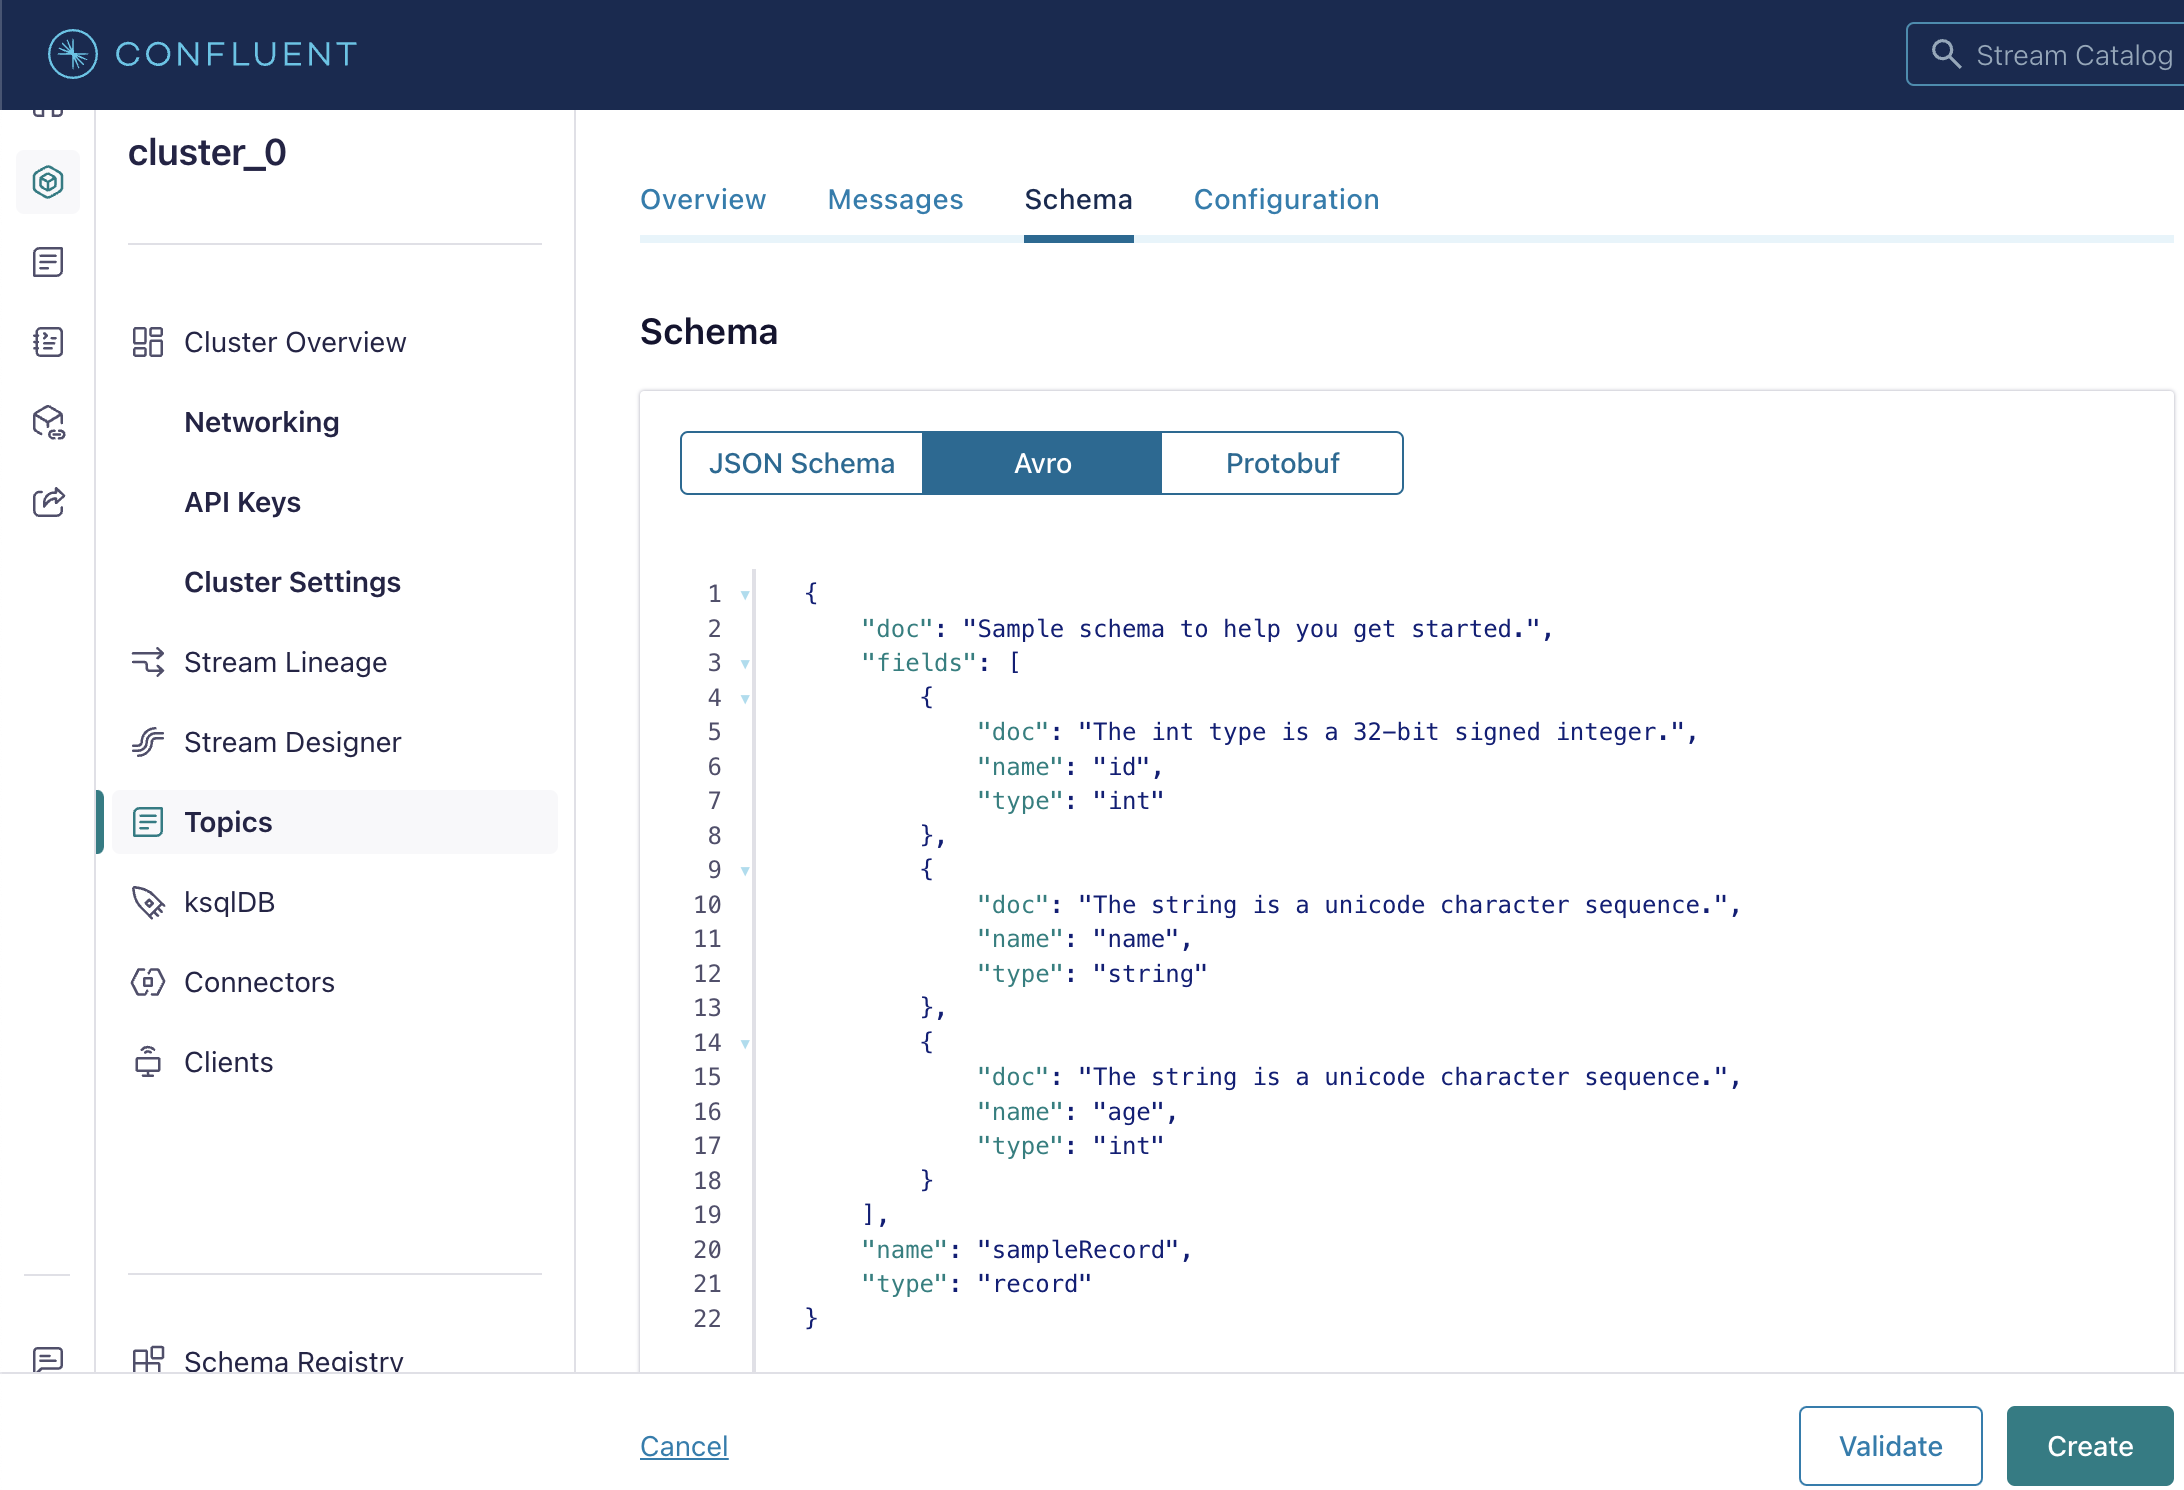This screenshot has height=1490, width=2184.
Task: Open the linked cube icon in left rail
Action: coord(48,422)
